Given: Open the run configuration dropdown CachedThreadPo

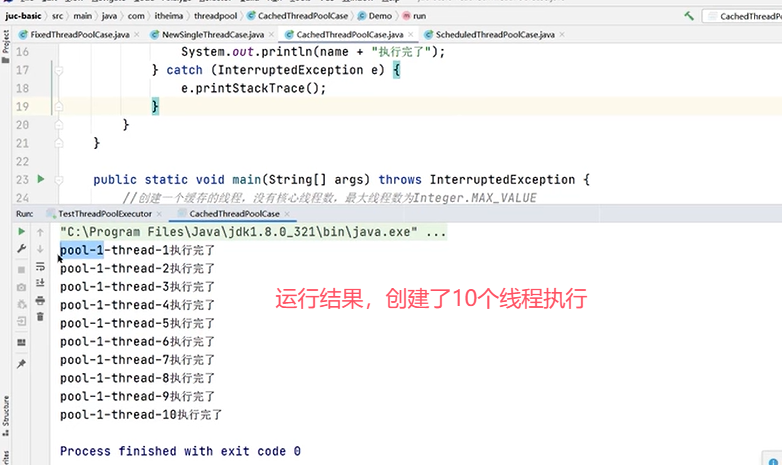Looking at the screenshot, I should point(743,16).
